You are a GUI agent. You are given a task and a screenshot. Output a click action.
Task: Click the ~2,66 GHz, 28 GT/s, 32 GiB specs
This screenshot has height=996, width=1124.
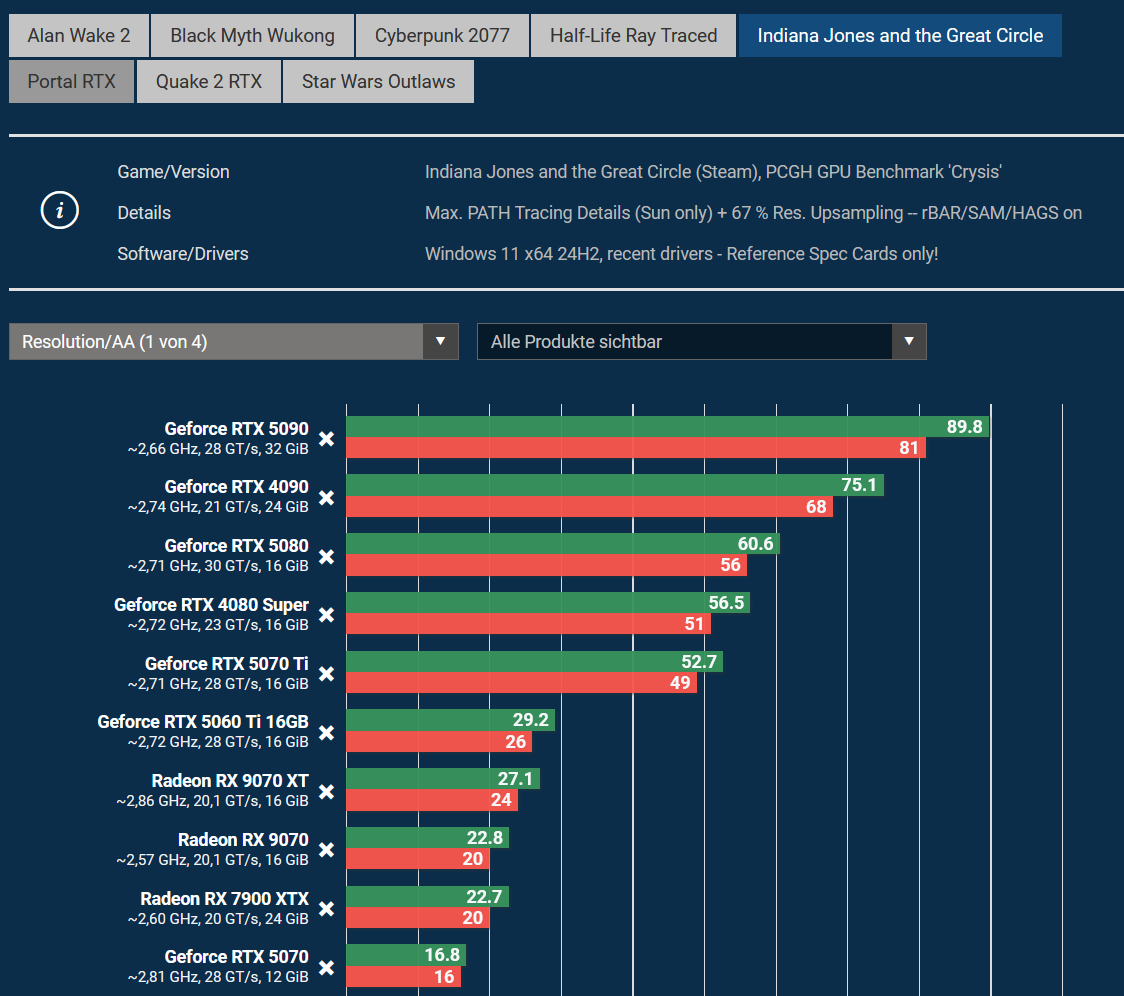pos(218,449)
